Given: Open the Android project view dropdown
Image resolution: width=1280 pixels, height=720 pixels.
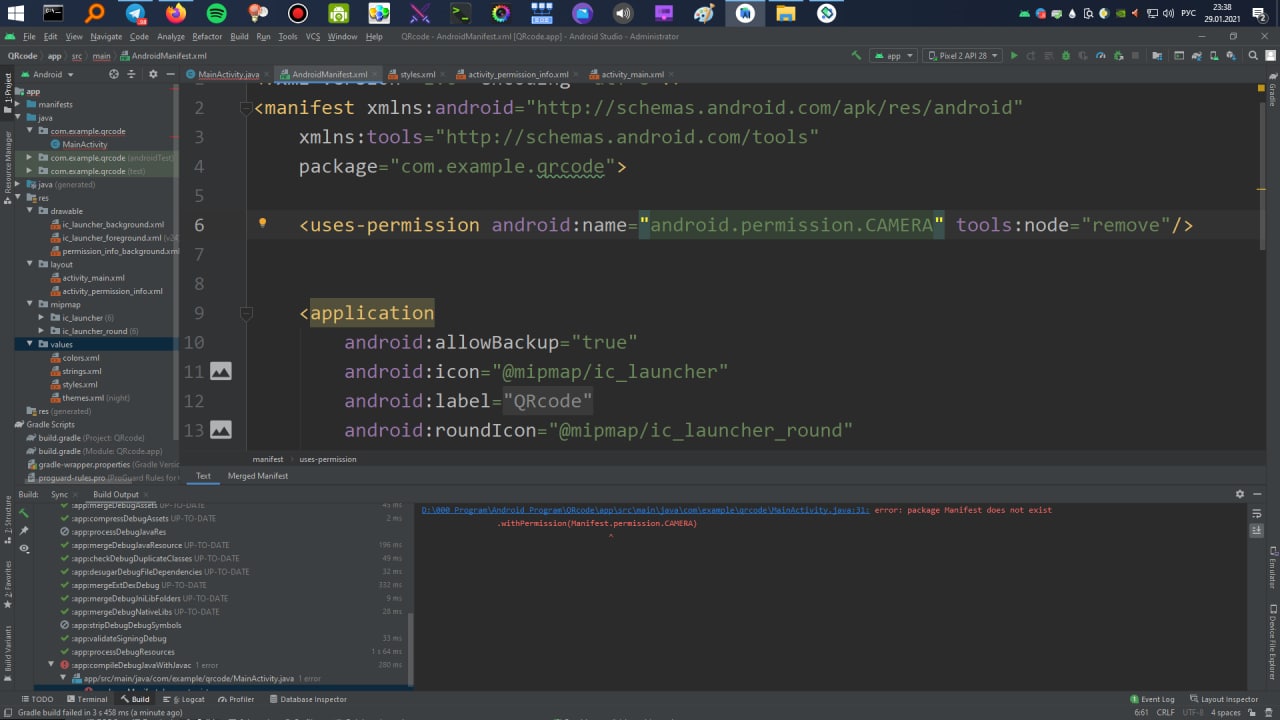Looking at the screenshot, I should [47, 74].
